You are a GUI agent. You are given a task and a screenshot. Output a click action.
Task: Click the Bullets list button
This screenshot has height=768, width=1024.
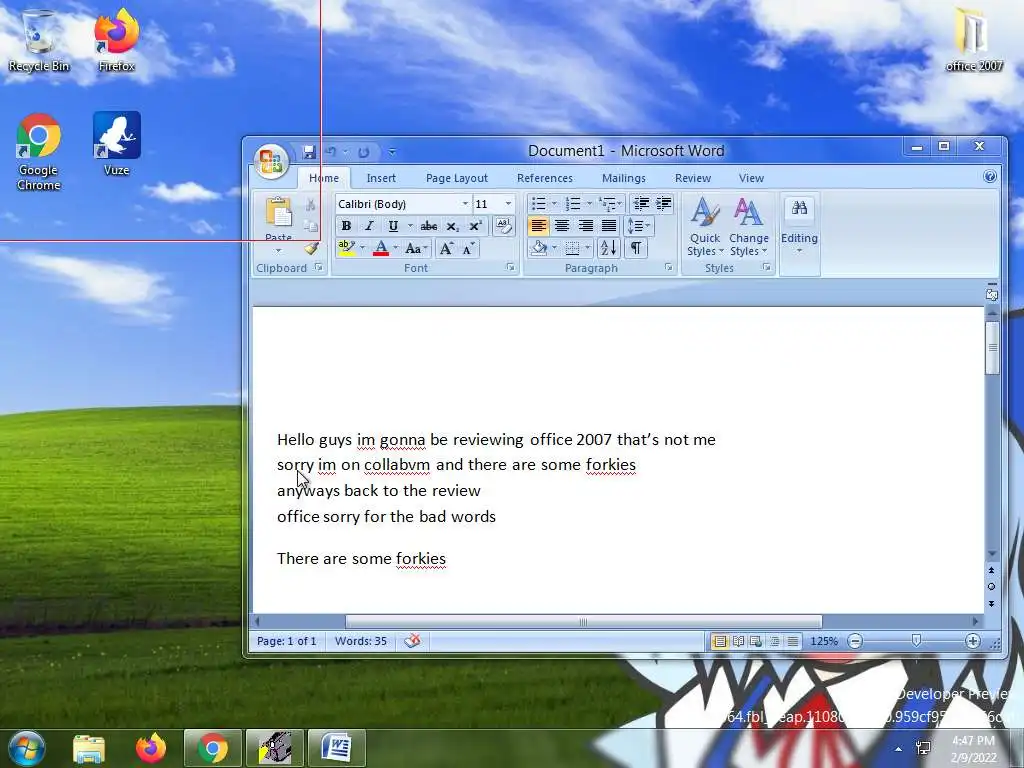[539, 204]
